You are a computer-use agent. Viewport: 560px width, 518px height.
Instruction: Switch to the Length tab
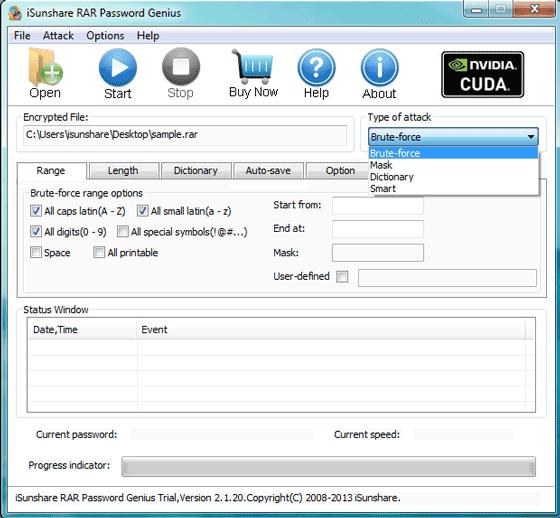(x=124, y=171)
